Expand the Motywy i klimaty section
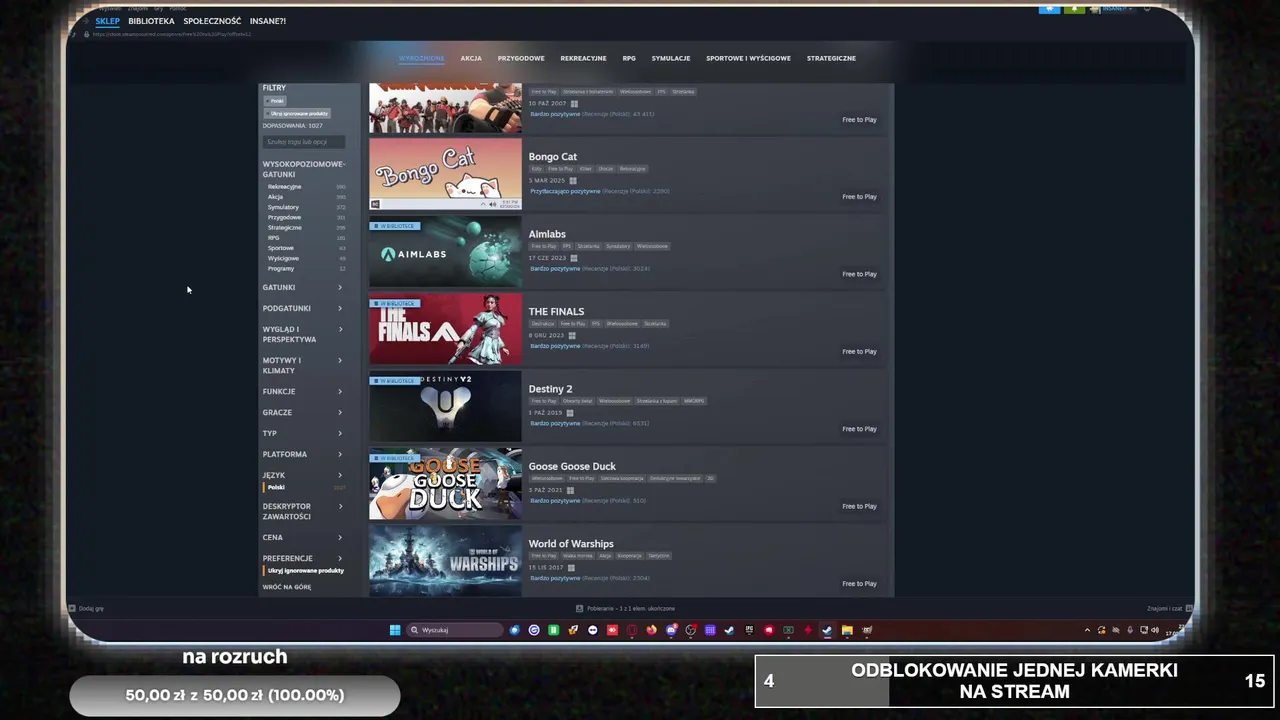This screenshot has width=1280, height=720. pos(303,365)
